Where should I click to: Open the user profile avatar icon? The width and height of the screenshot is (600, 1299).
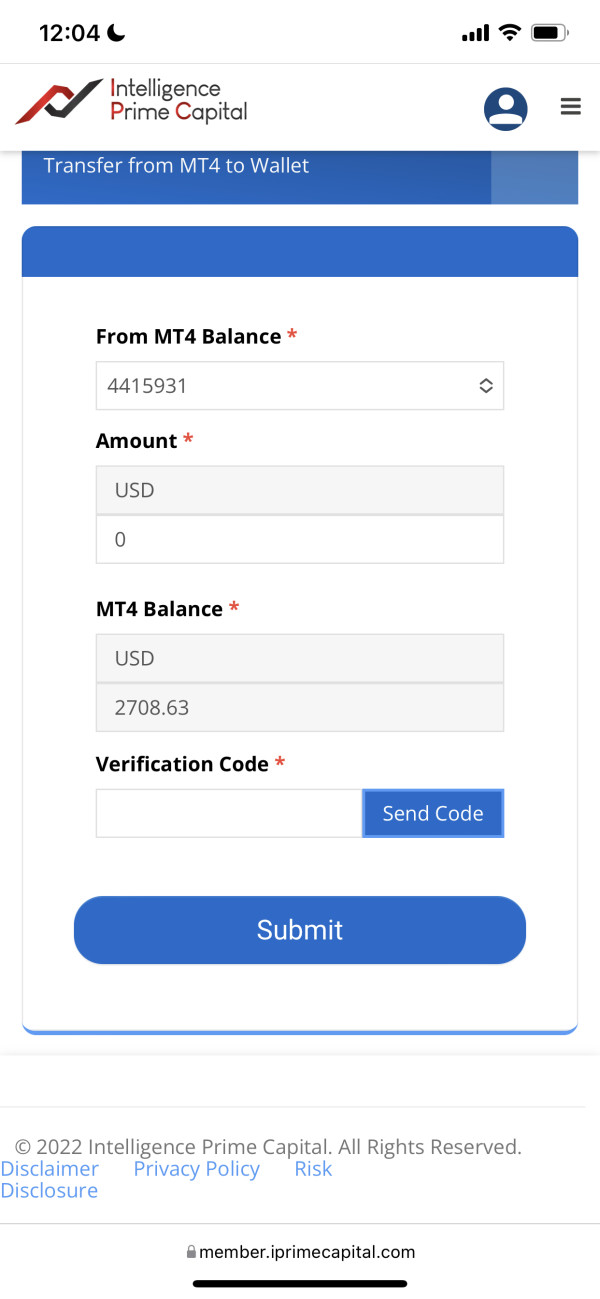(x=506, y=108)
